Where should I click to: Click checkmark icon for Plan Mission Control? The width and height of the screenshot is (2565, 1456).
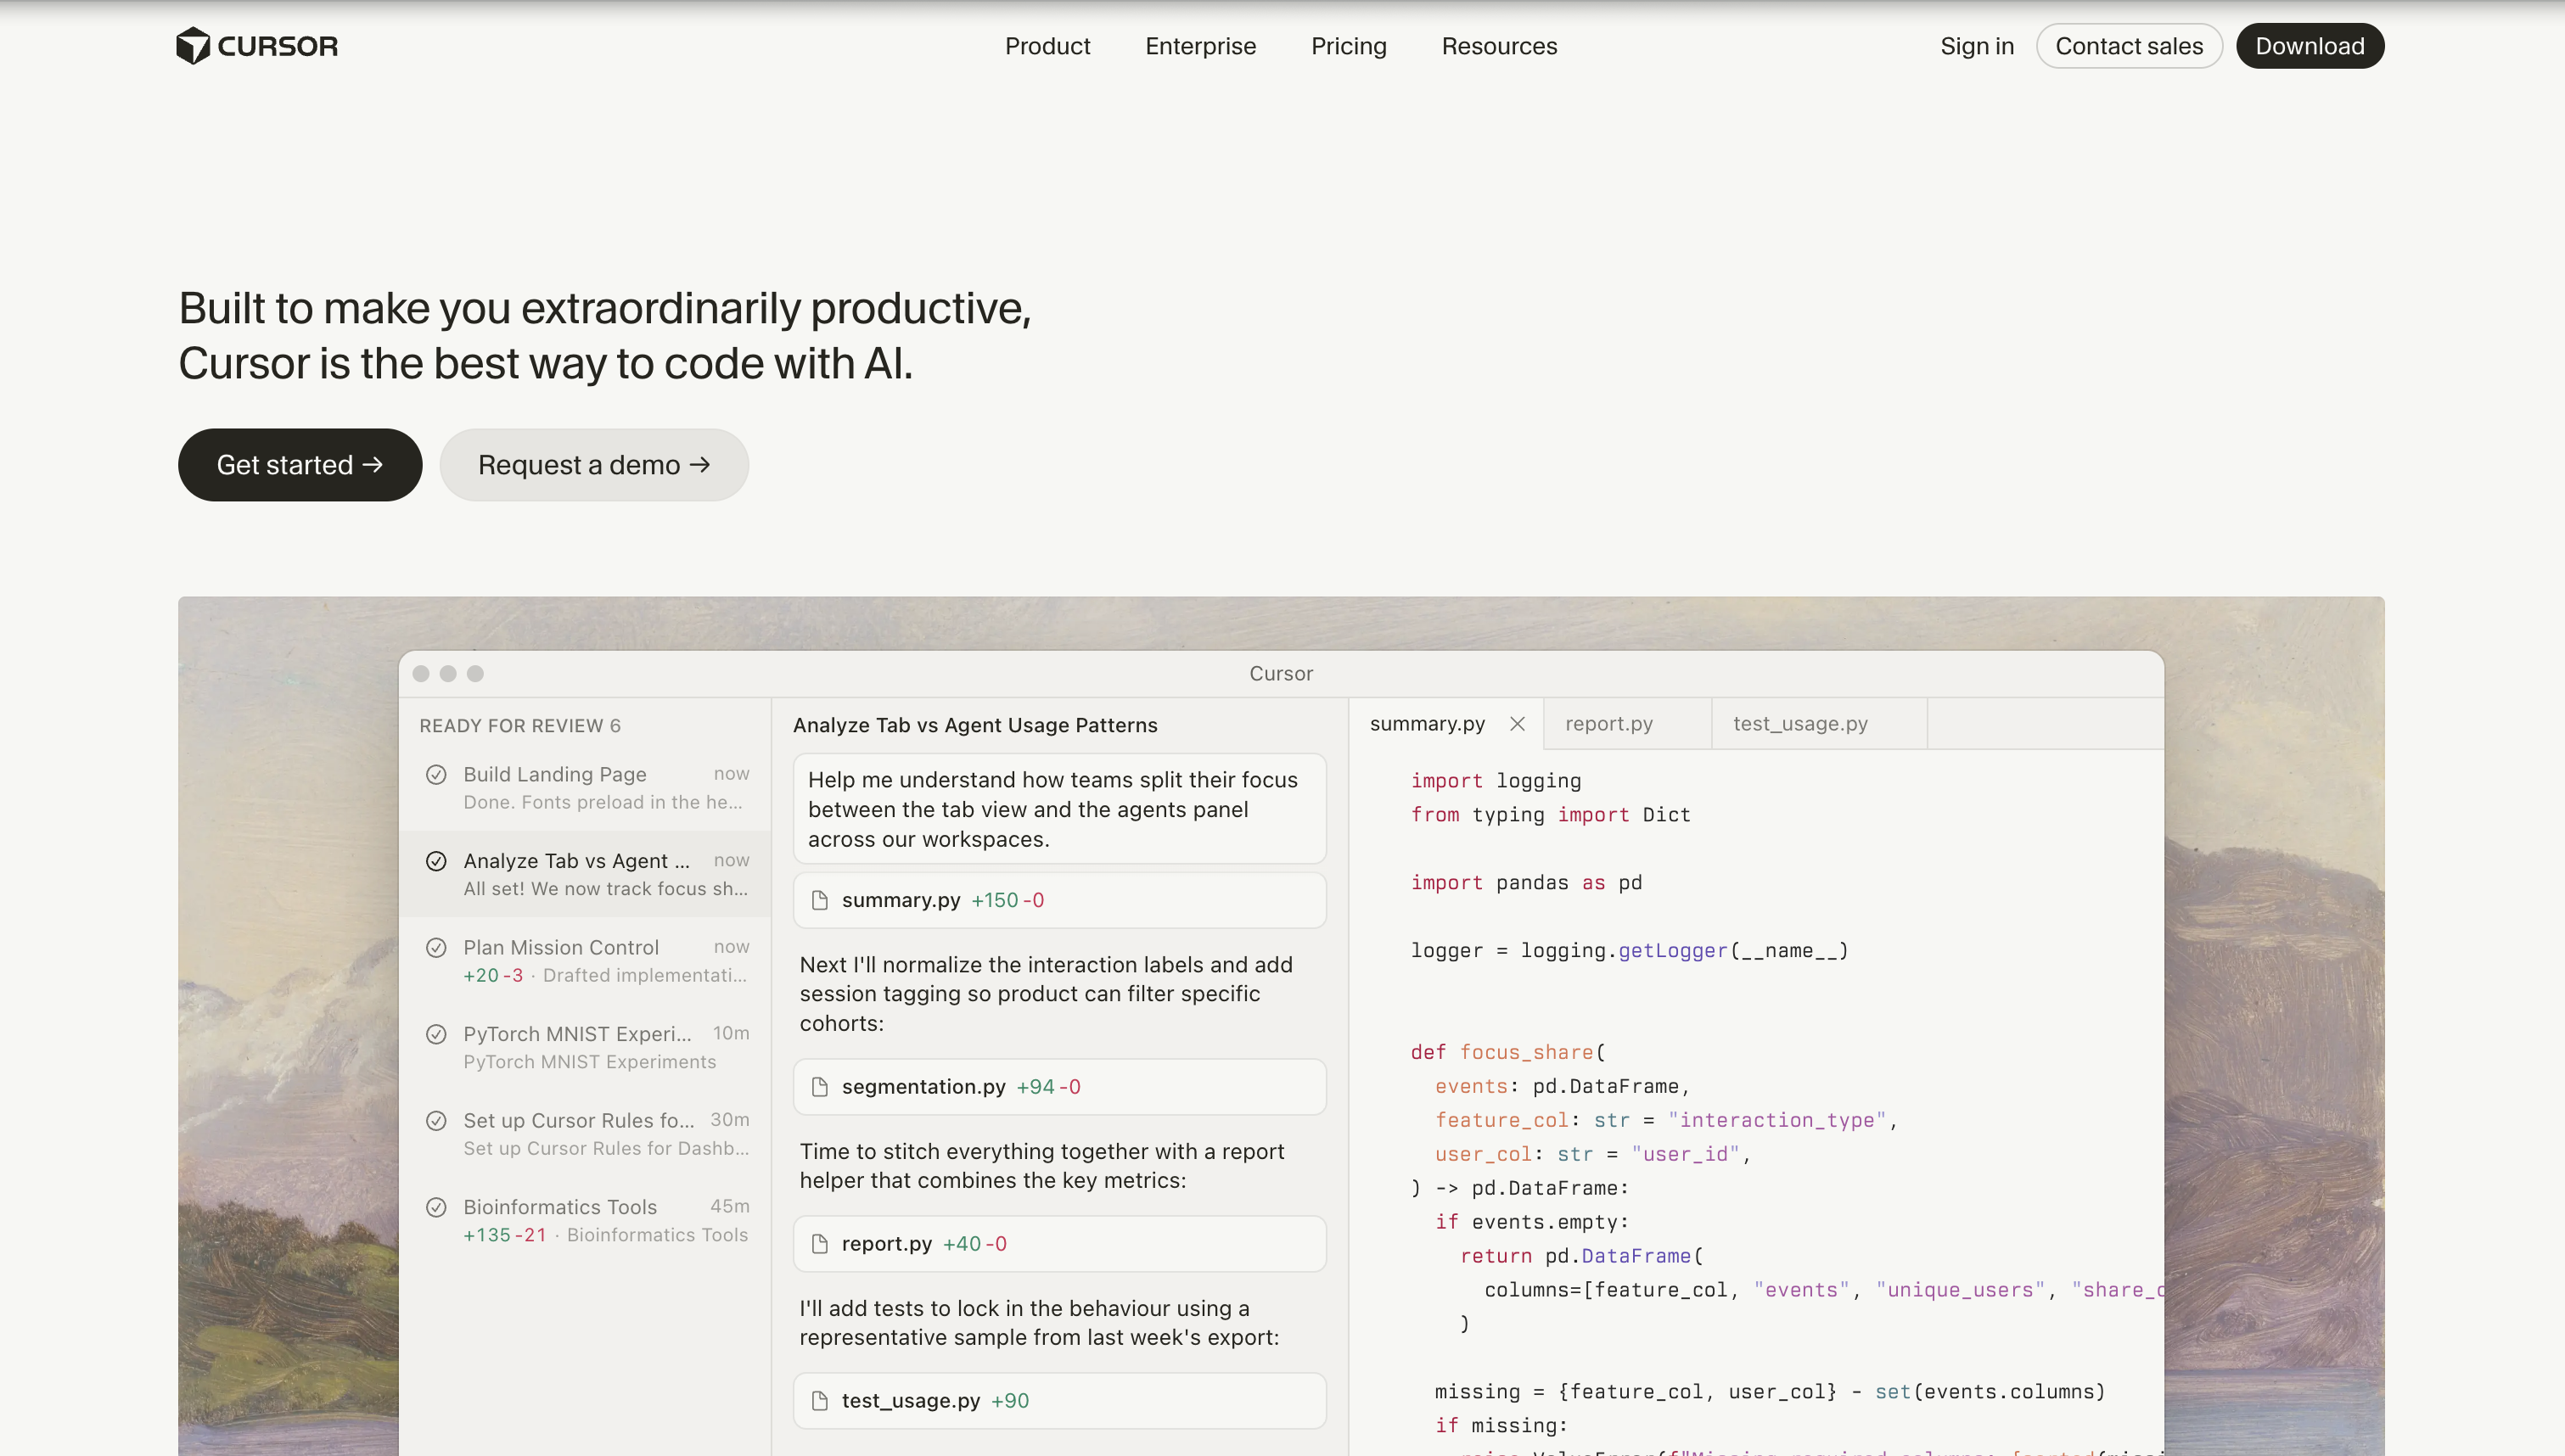point(436,948)
